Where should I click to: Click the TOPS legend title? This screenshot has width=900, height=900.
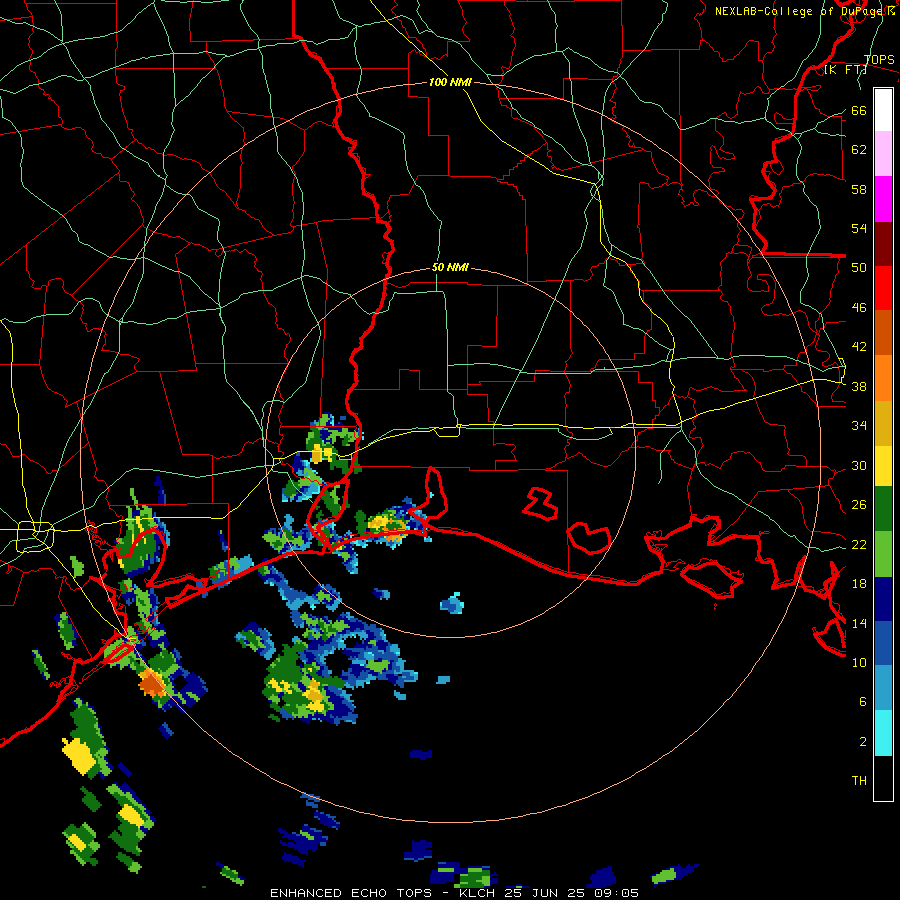coord(879,59)
